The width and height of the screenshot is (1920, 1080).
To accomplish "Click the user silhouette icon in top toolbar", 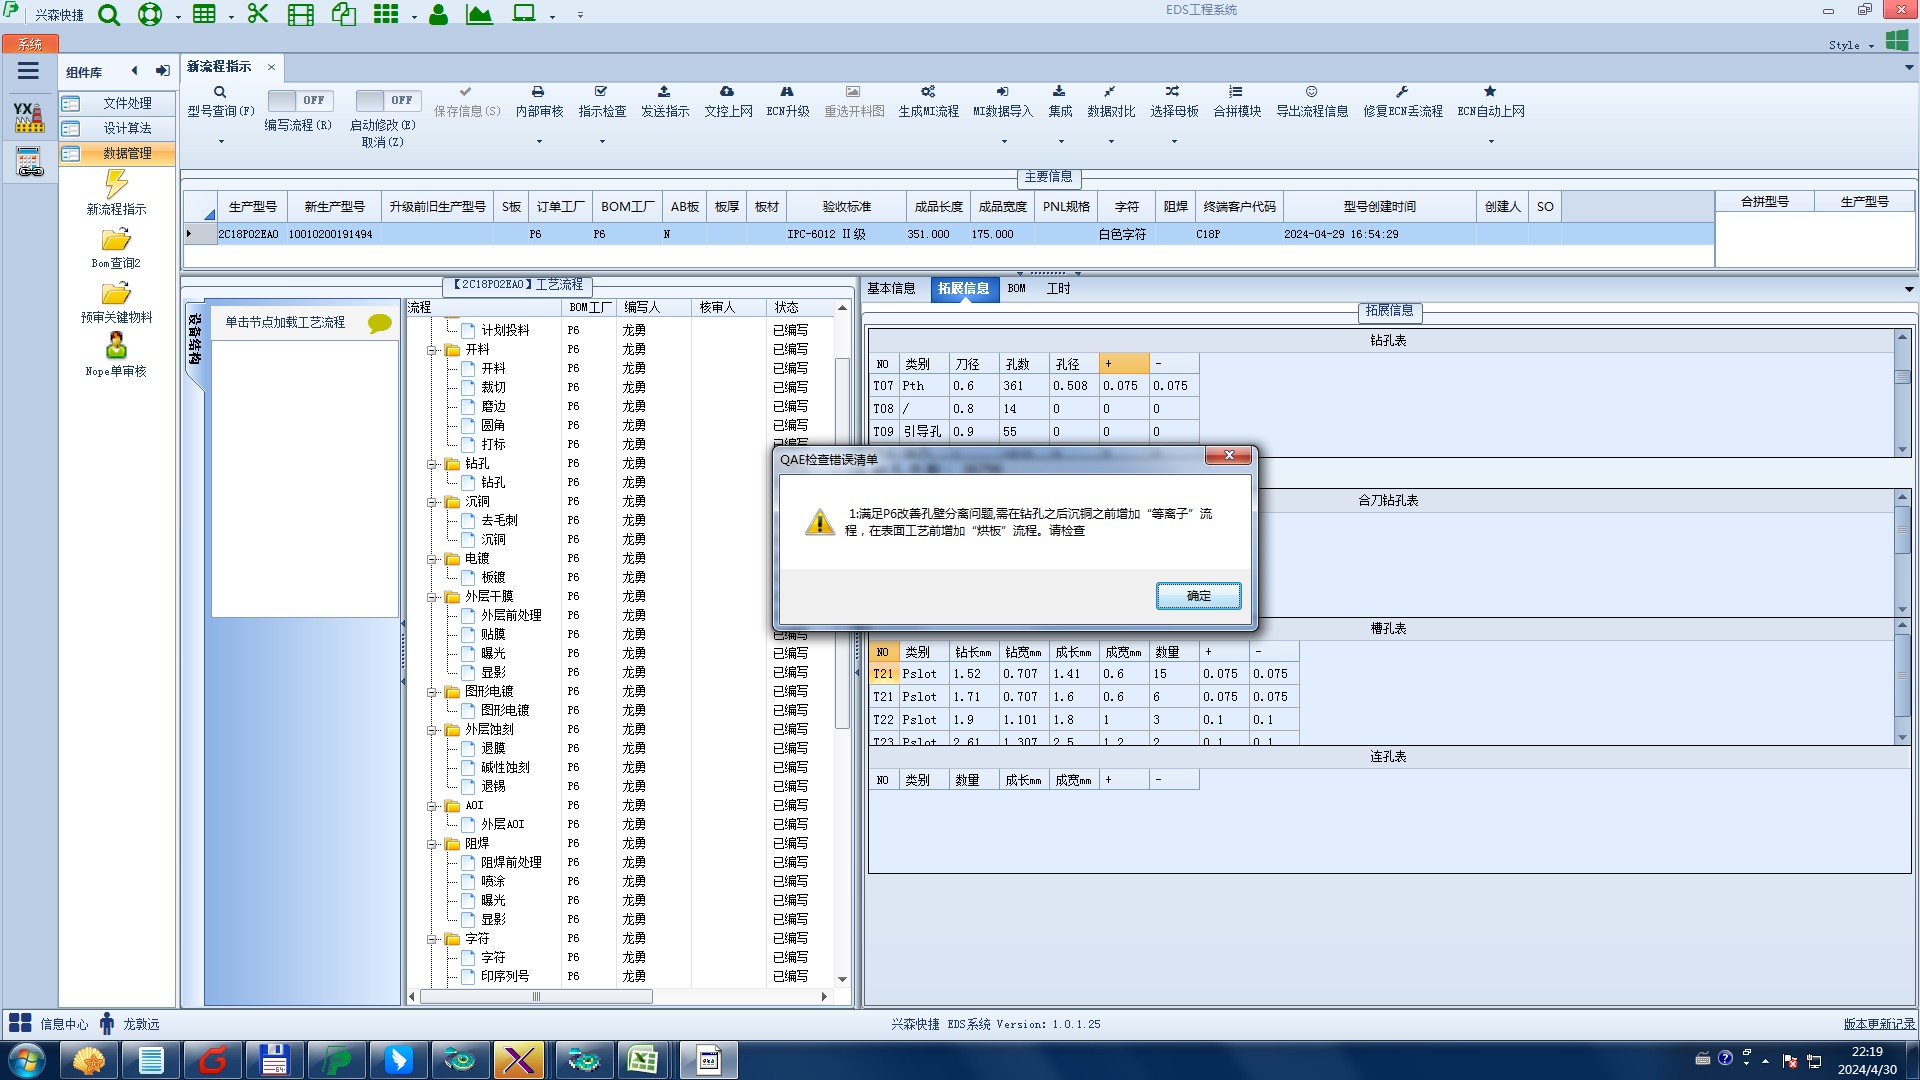I will [x=438, y=15].
